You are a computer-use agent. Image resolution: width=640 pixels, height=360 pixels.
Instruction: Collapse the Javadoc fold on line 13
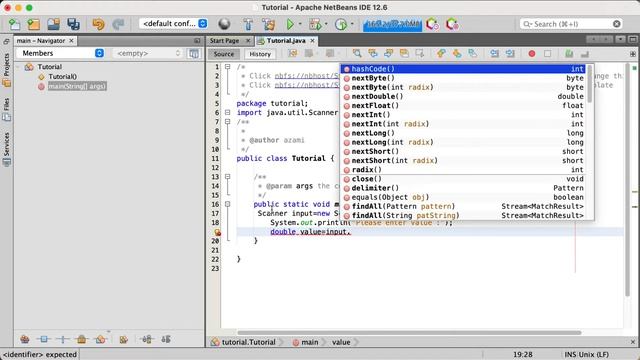coord(228,177)
